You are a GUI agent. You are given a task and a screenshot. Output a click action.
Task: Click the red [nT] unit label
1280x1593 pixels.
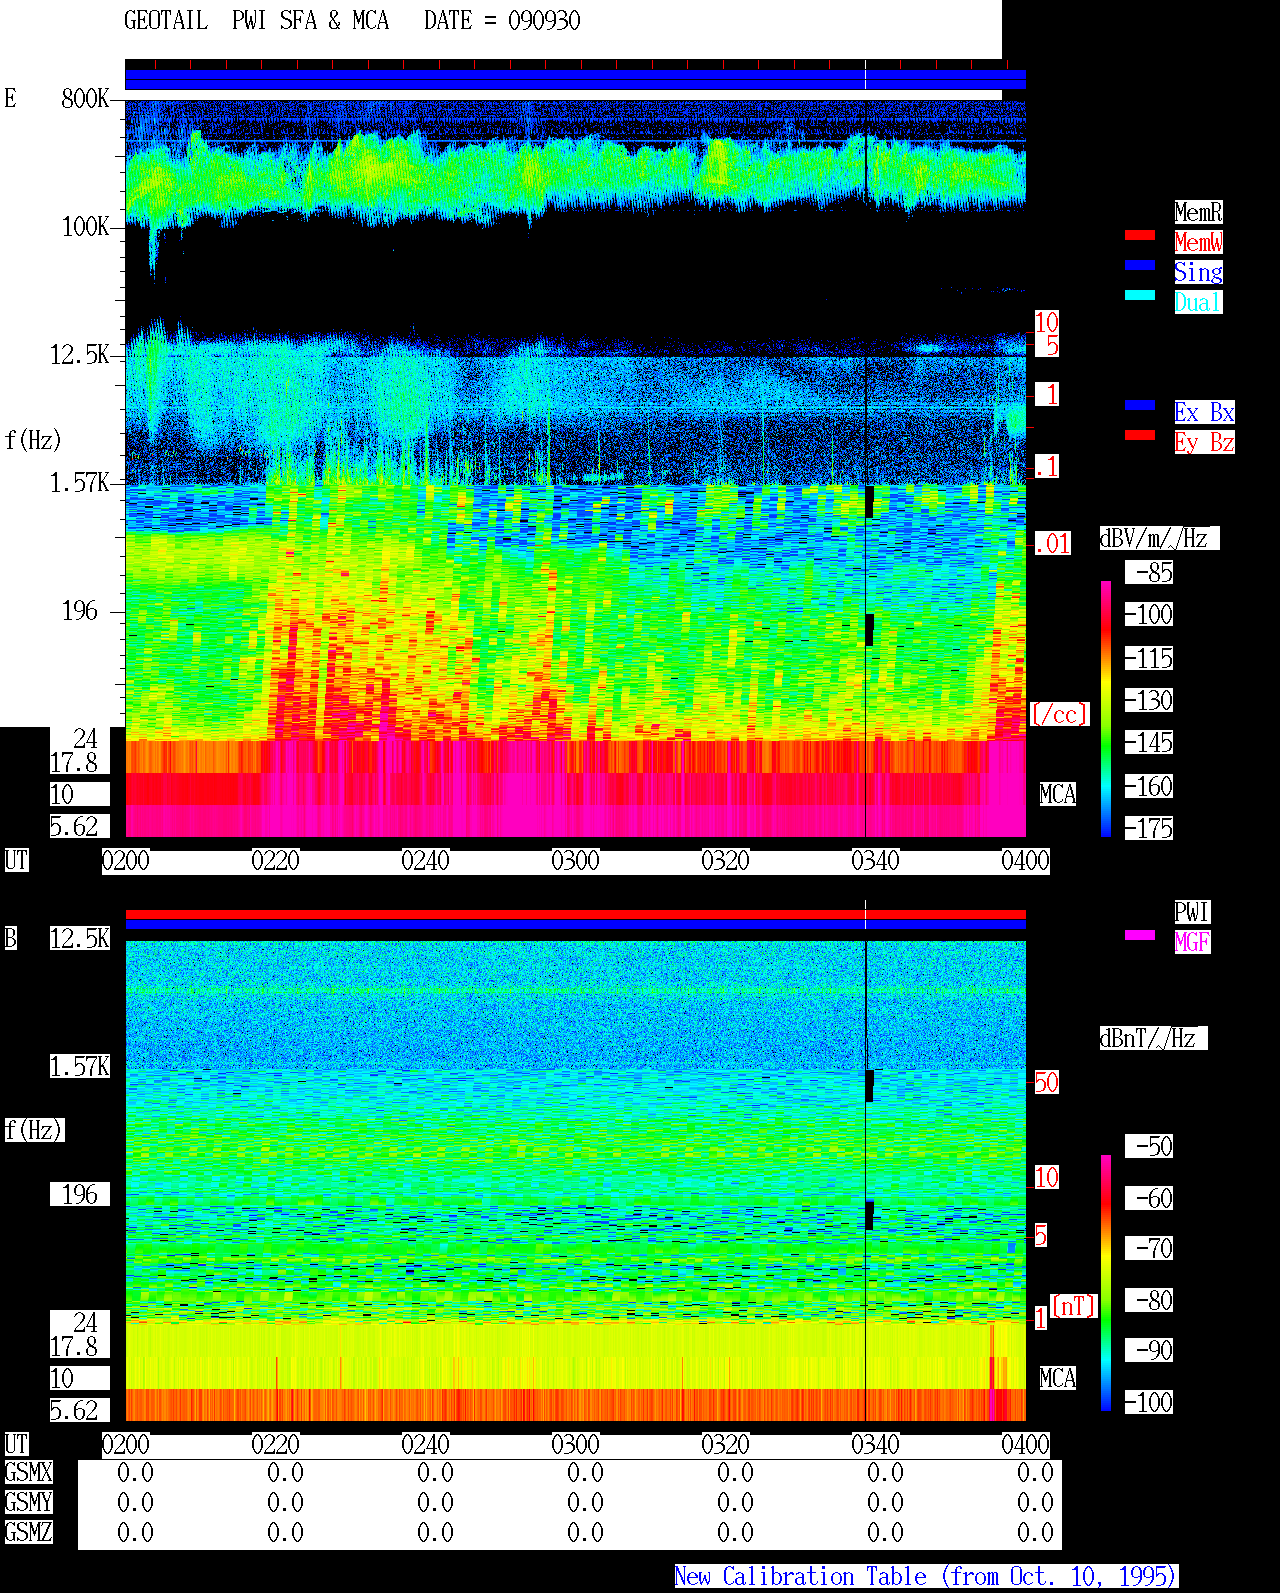tap(1074, 1306)
